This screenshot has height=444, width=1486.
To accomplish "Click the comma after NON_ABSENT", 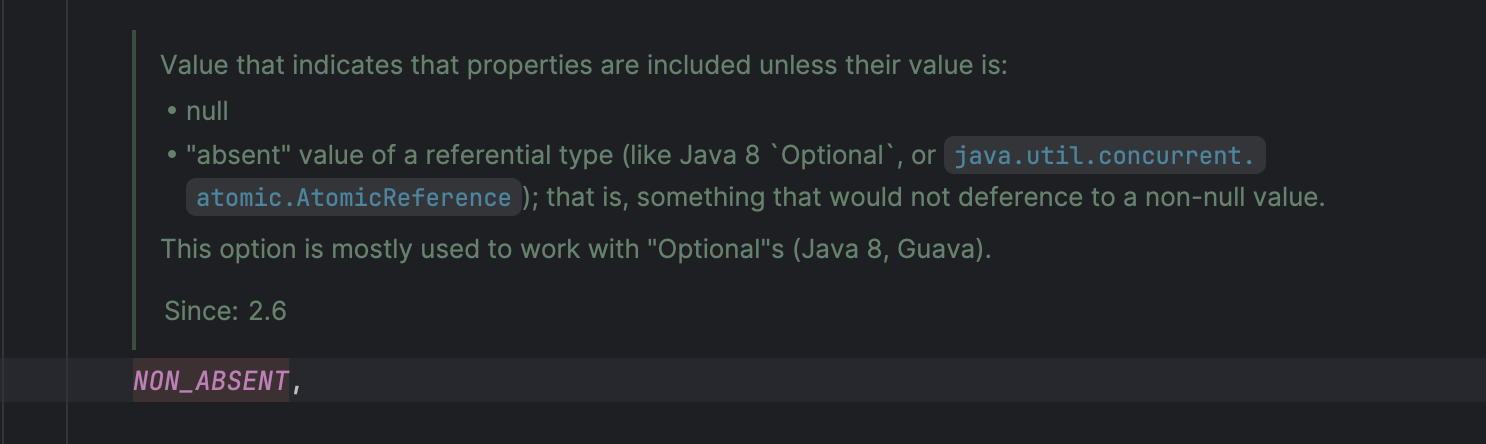I will (296, 382).
